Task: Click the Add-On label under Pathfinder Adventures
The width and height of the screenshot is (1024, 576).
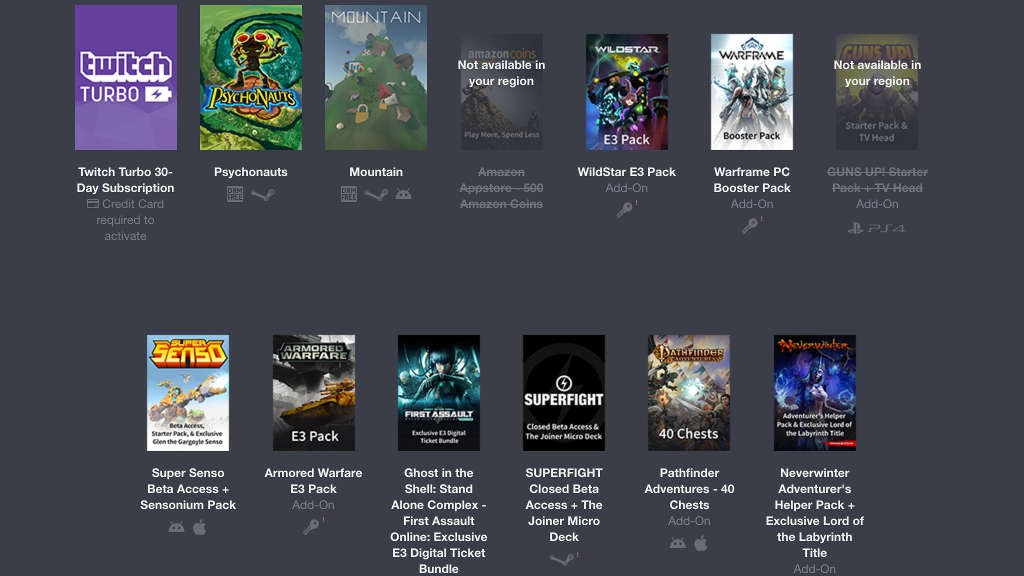Action: 689,520
